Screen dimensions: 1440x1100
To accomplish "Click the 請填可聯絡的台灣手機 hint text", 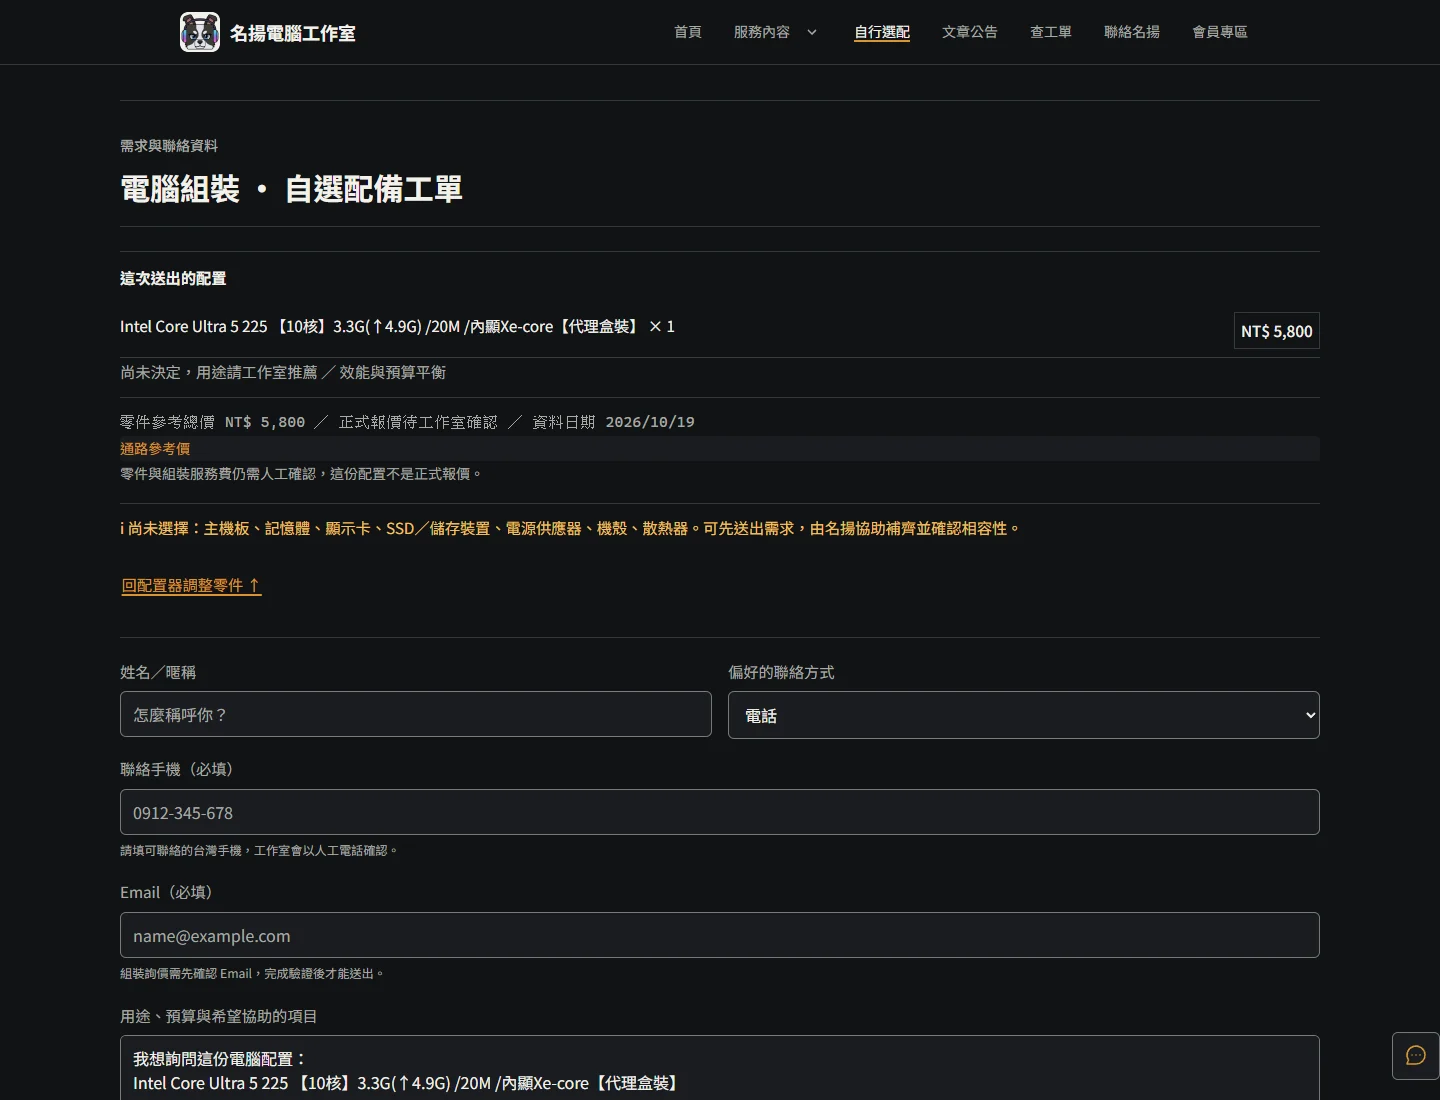I will click(259, 850).
